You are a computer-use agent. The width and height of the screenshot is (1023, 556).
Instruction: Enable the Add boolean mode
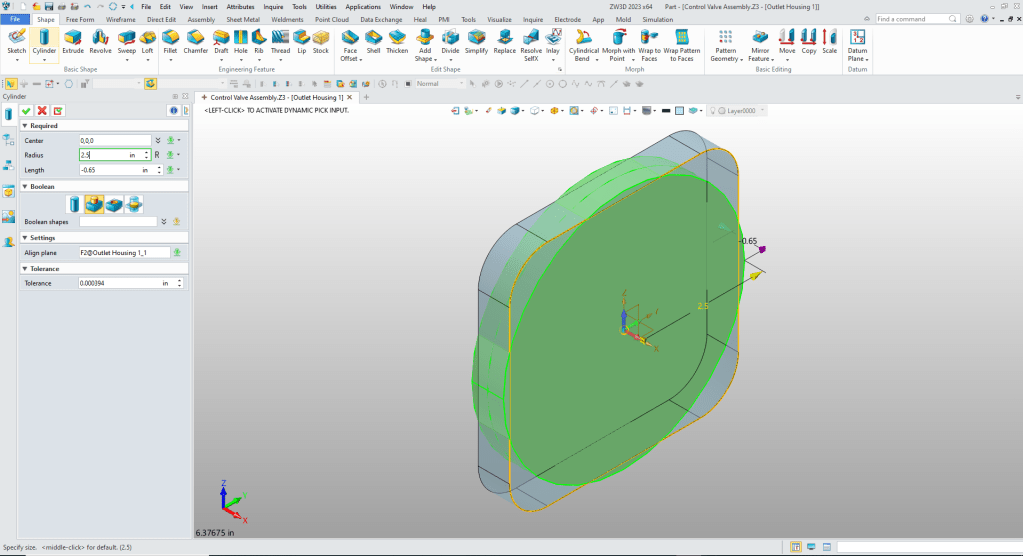[x=95, y=204]
